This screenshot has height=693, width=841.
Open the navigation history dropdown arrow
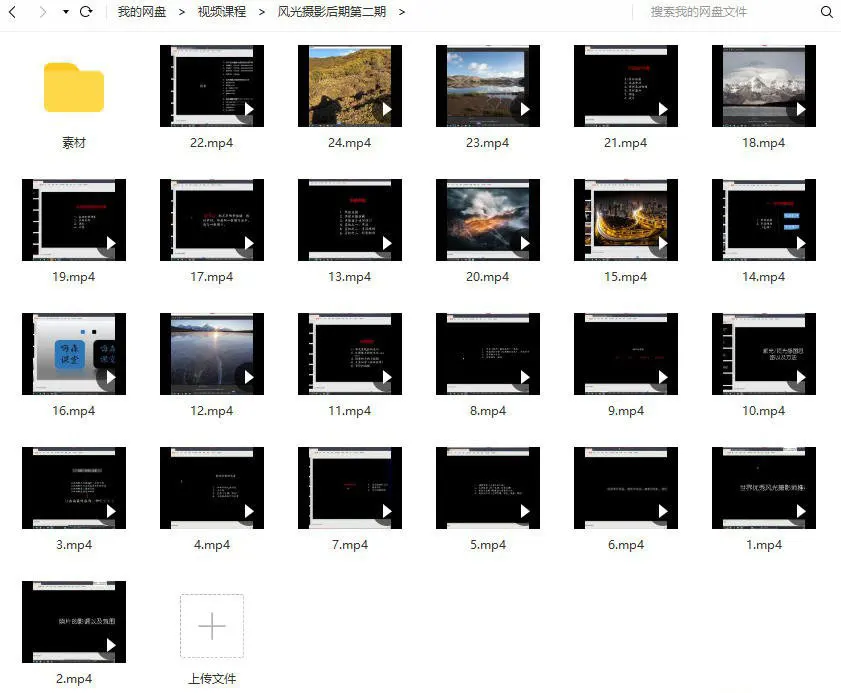(x=65, y=12)
